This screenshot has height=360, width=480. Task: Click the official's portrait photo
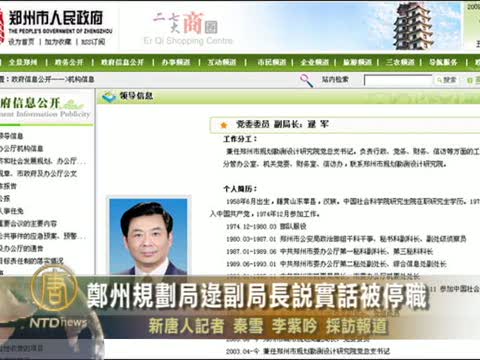148,237
